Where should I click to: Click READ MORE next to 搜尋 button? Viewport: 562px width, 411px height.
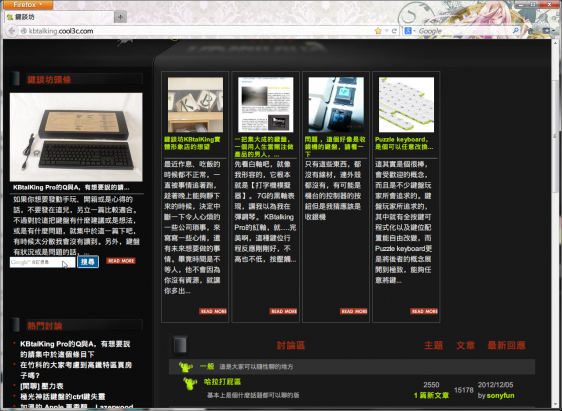point(121,261)
